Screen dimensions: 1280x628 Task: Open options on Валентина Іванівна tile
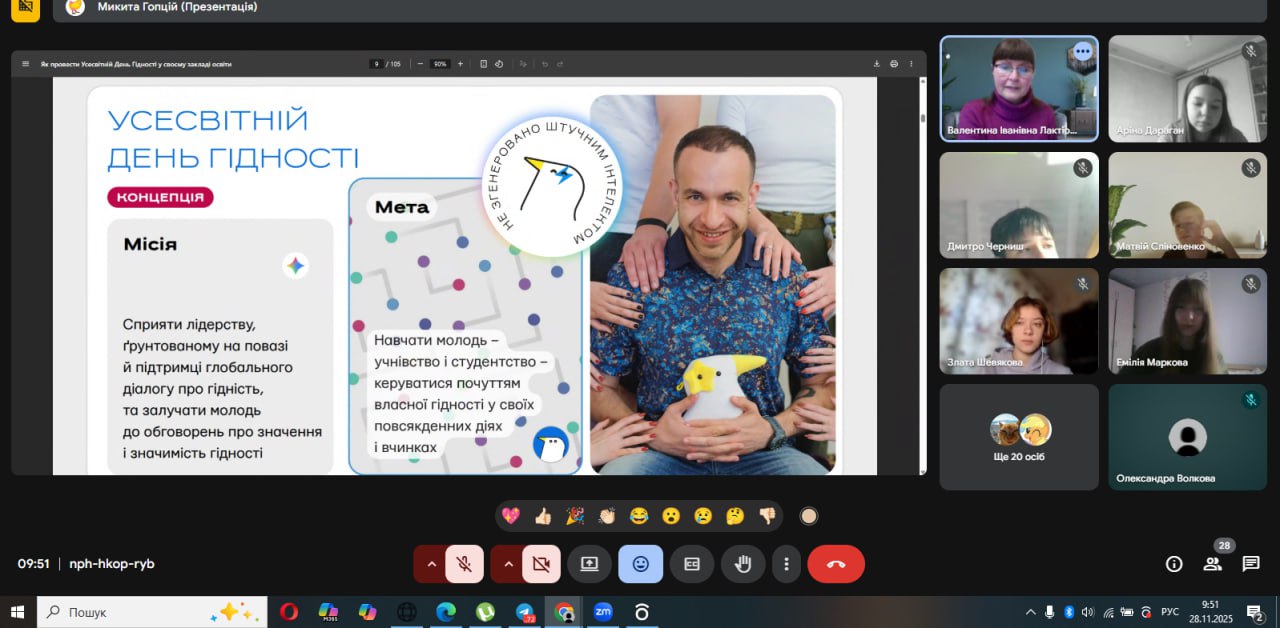[x=1082, y=52]
